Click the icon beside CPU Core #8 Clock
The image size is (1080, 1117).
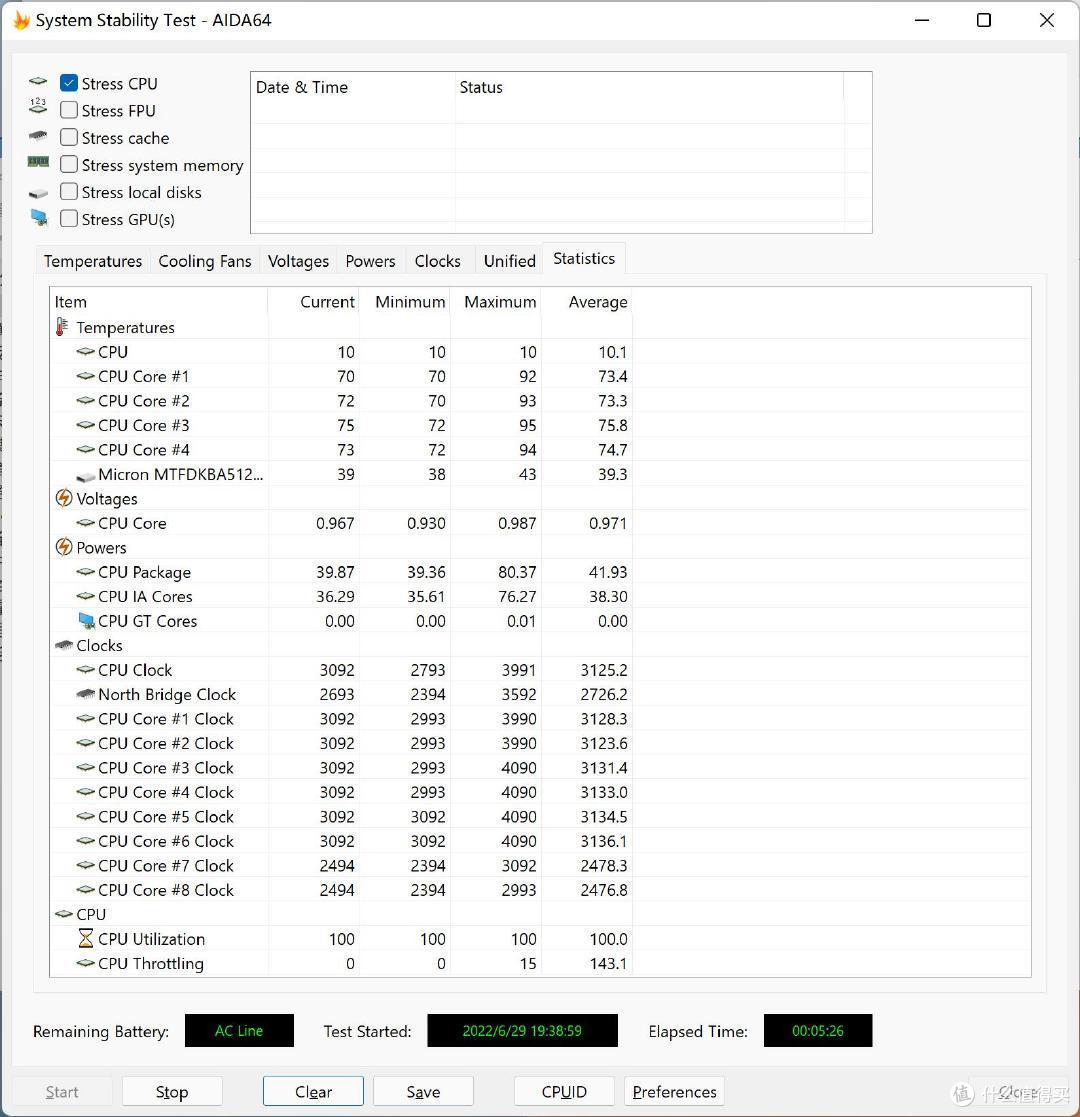pyautogui.click(x=85, y=889)
